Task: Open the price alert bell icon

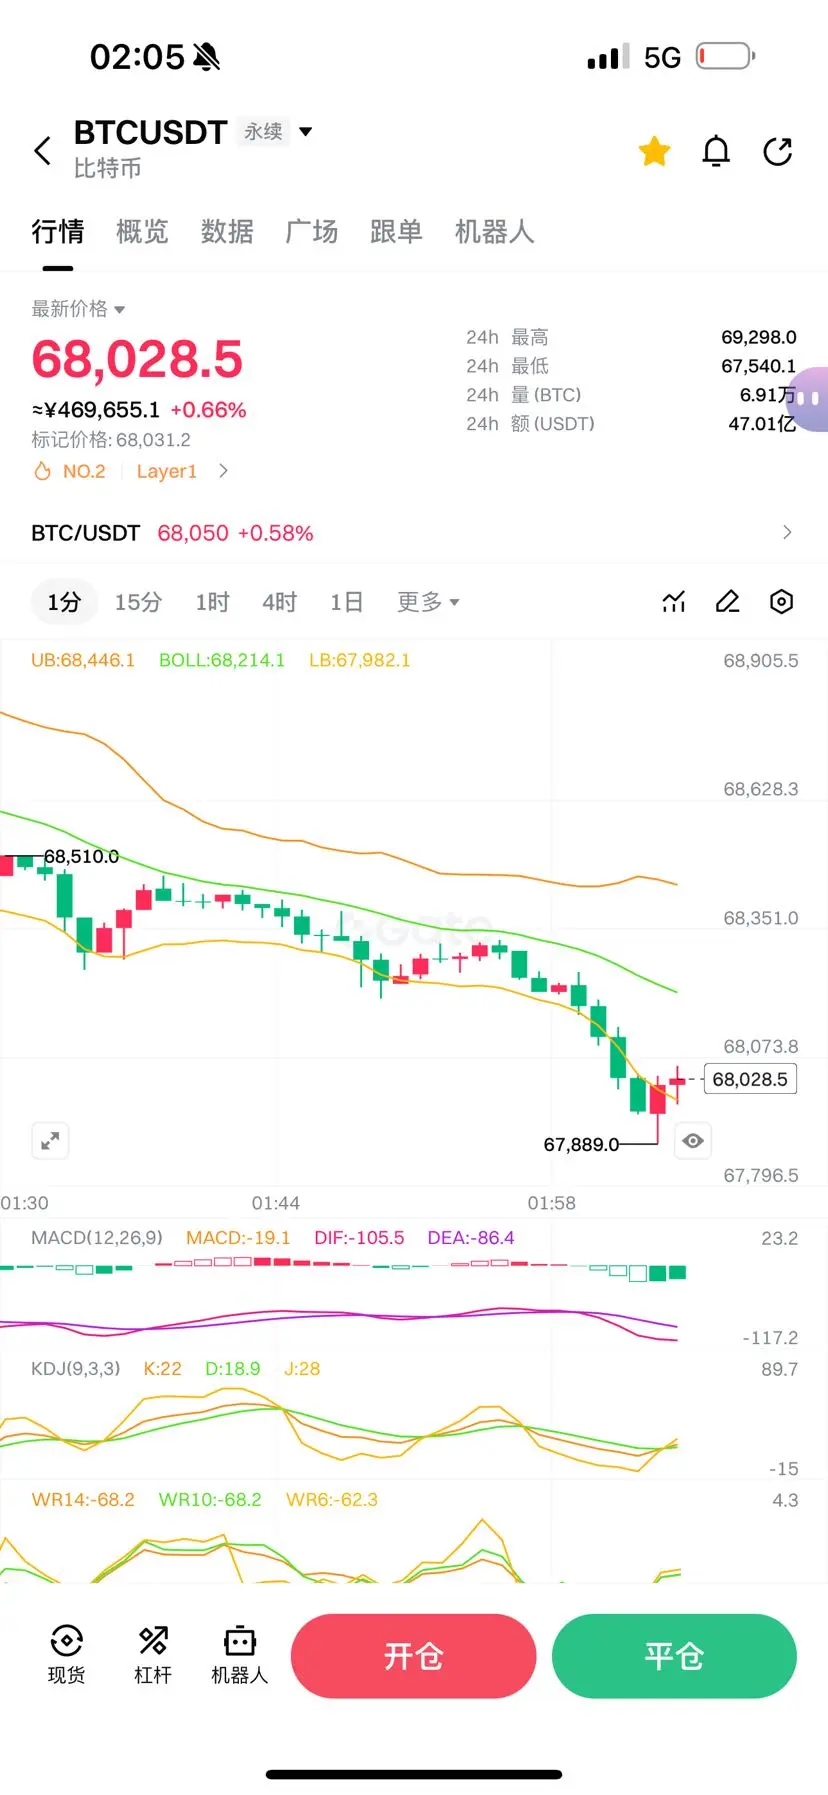Action: pyautogui.click(x=716, y=151)
